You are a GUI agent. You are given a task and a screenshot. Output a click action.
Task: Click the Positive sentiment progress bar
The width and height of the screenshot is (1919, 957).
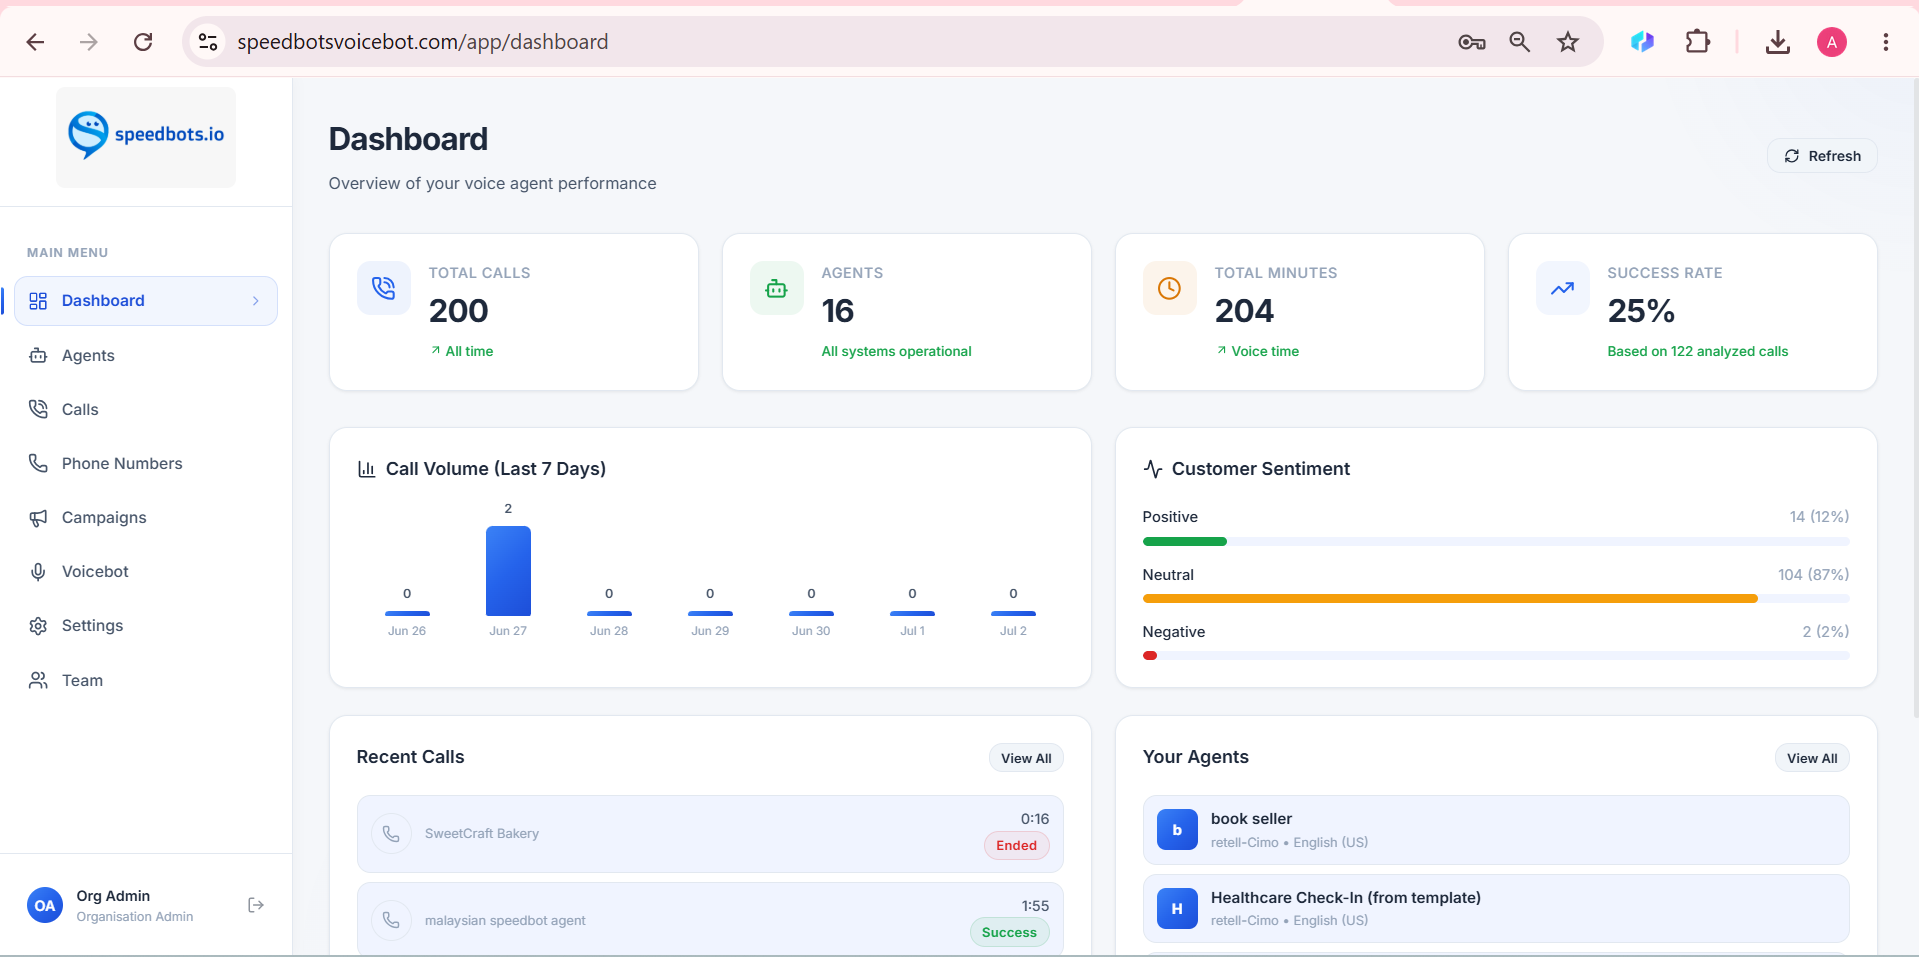click(x=1495, y=541)
